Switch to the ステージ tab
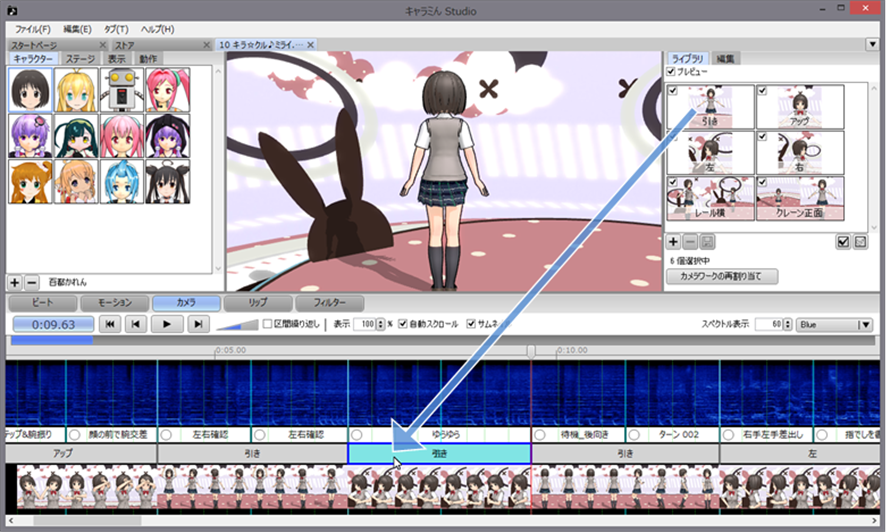886x532 pixels. [80, 59]
